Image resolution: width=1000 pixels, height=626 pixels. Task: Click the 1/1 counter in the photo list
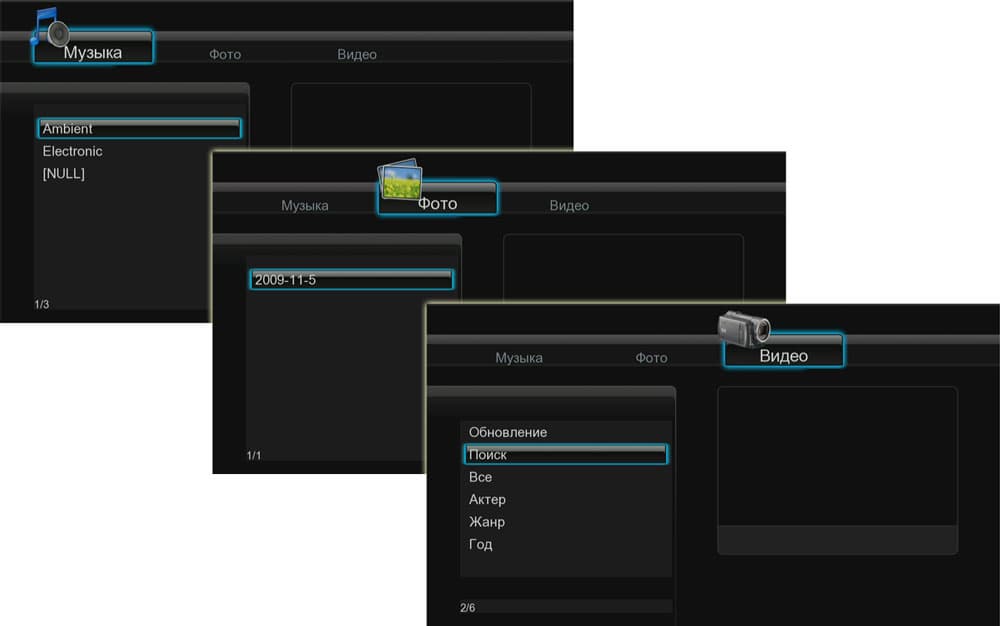pyautogui.click(x=254, y=456)
